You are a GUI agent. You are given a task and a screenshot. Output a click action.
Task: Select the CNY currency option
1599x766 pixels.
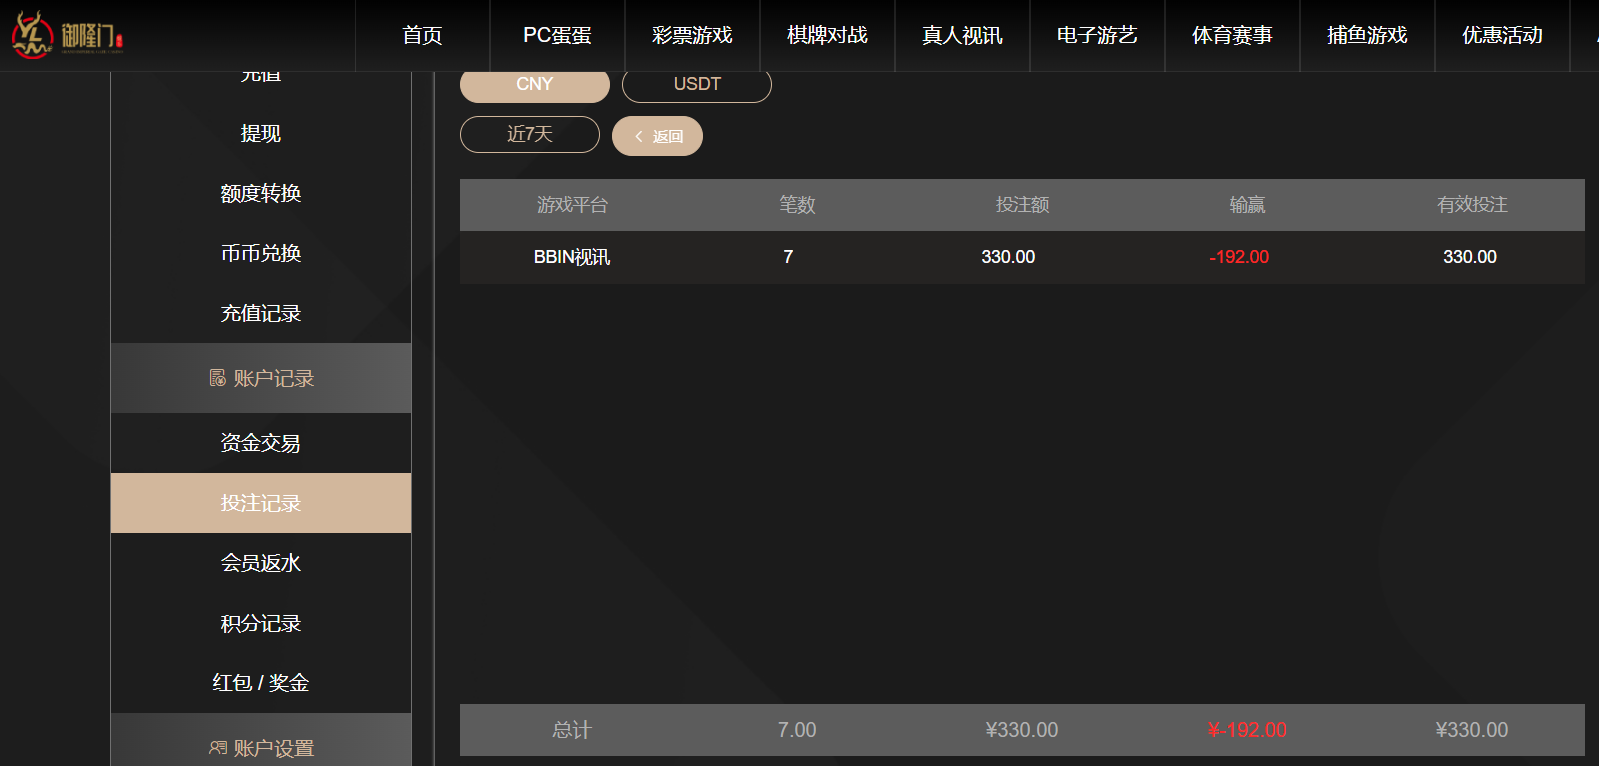tap(535, 85)
